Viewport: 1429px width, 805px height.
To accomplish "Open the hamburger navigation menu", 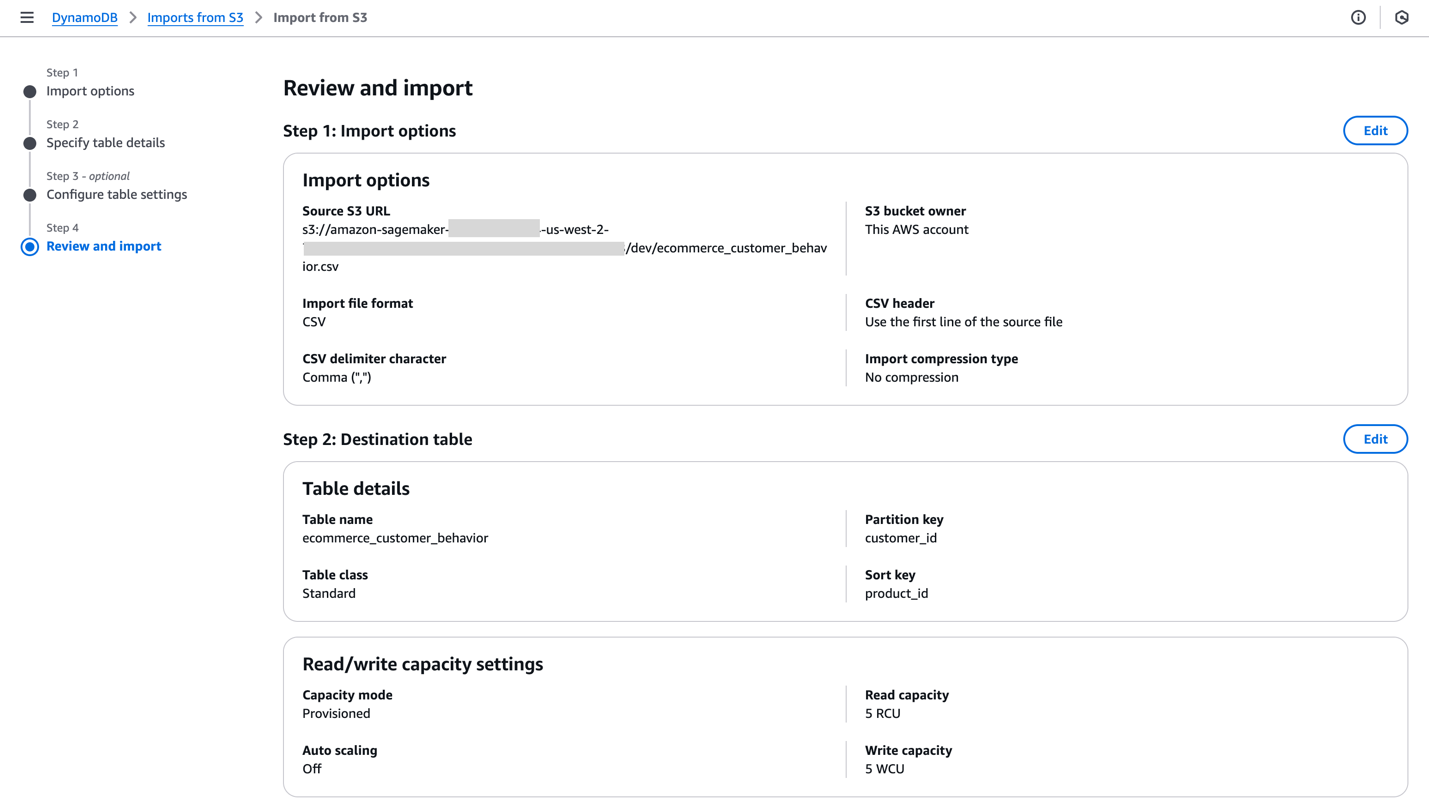I will (x=27, y=17).
